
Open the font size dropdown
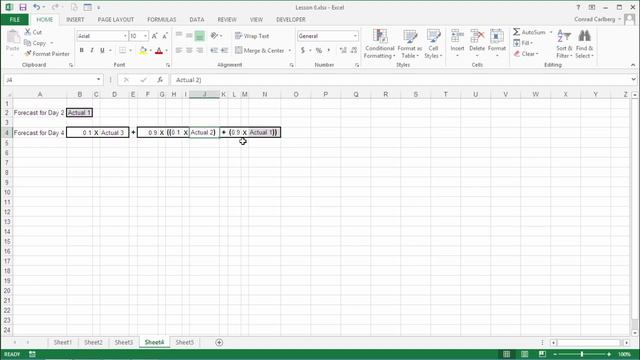click(x=145, y=36)
